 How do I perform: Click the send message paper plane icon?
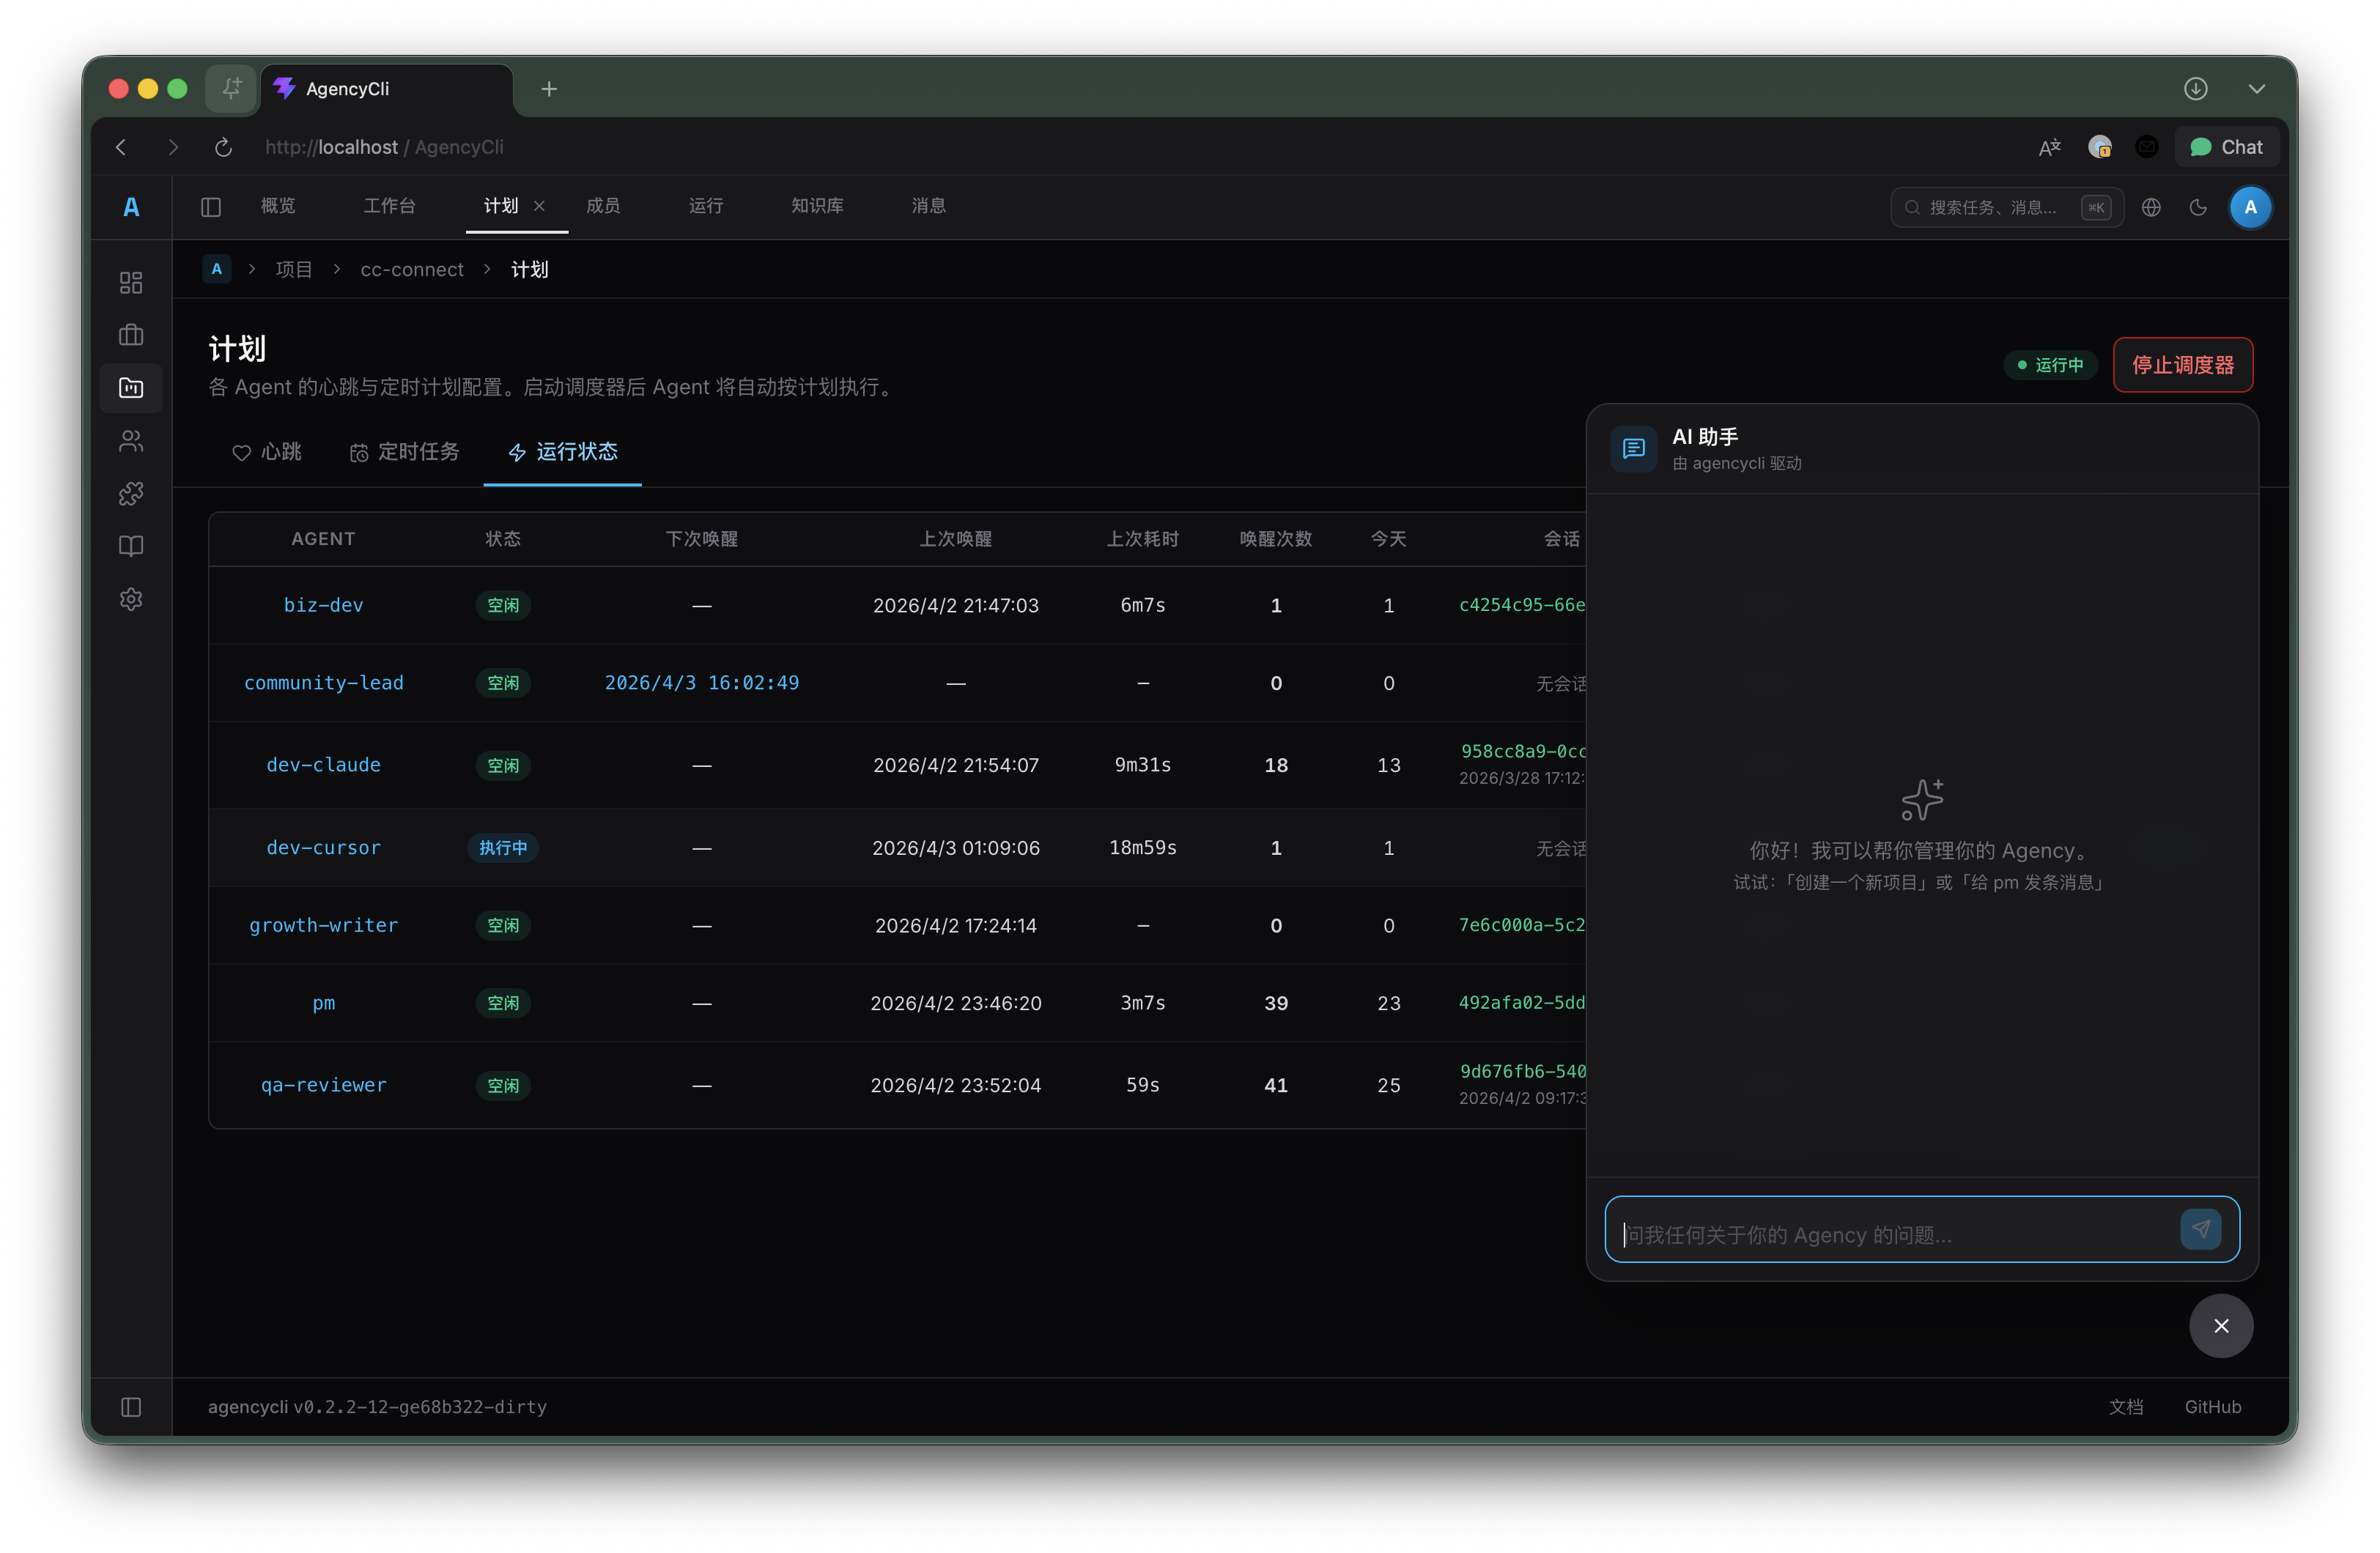(x=2200, y=1229)
